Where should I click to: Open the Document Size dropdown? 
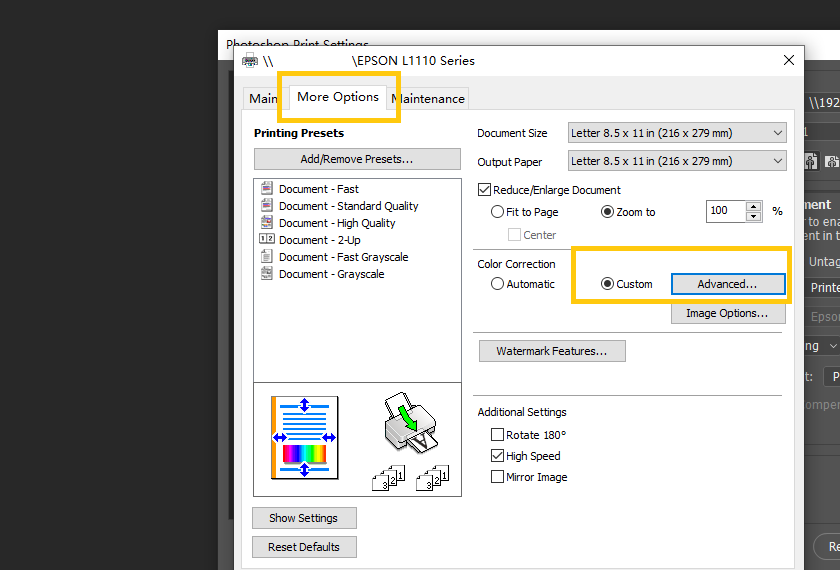click(x=677, y=133)
